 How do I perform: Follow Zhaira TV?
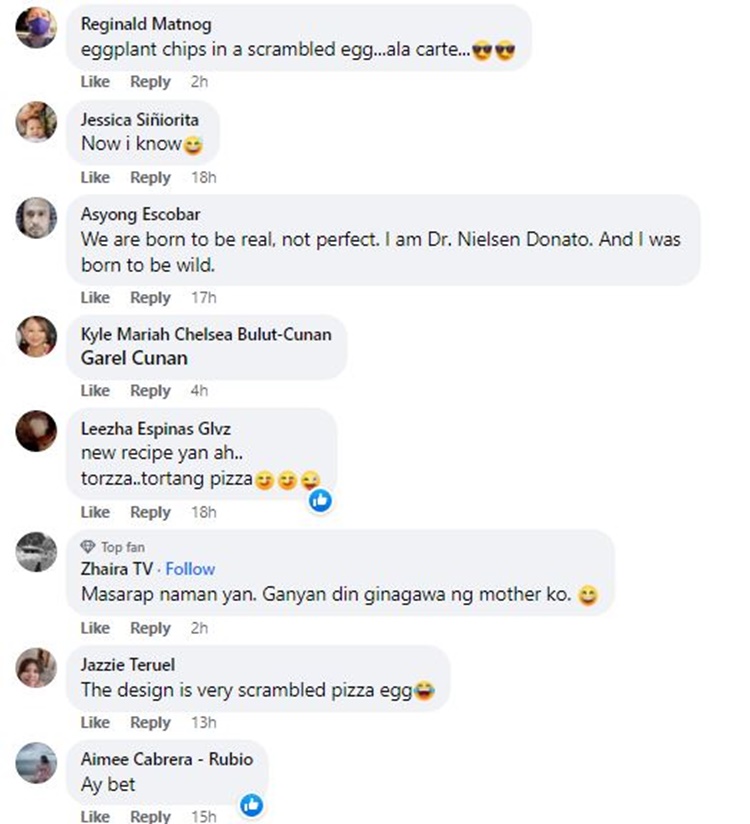pos(190,569)
